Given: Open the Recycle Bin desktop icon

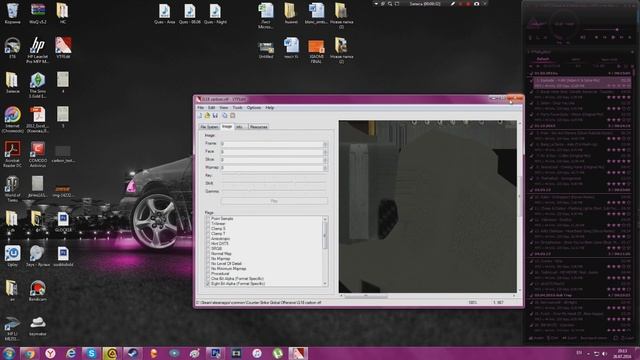Looking at the screenshot, I should [x=12, y=13].
